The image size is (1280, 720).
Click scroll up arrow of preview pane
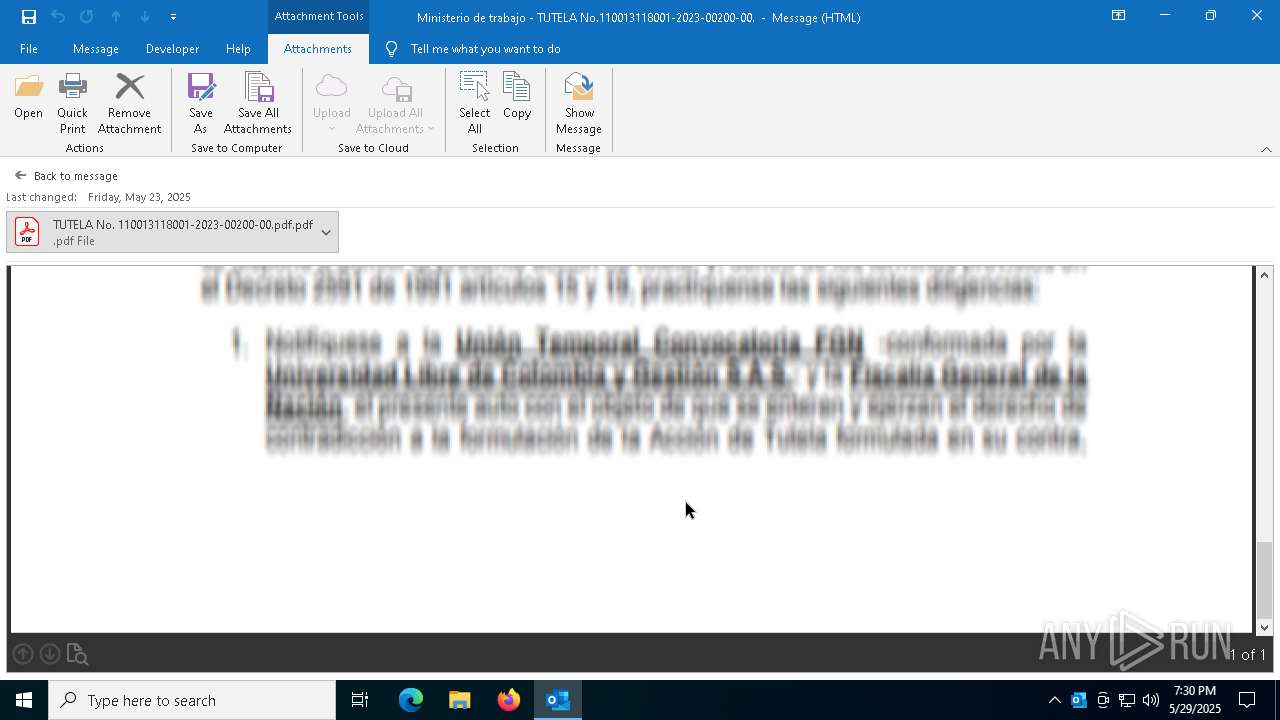click(1265, 275)
